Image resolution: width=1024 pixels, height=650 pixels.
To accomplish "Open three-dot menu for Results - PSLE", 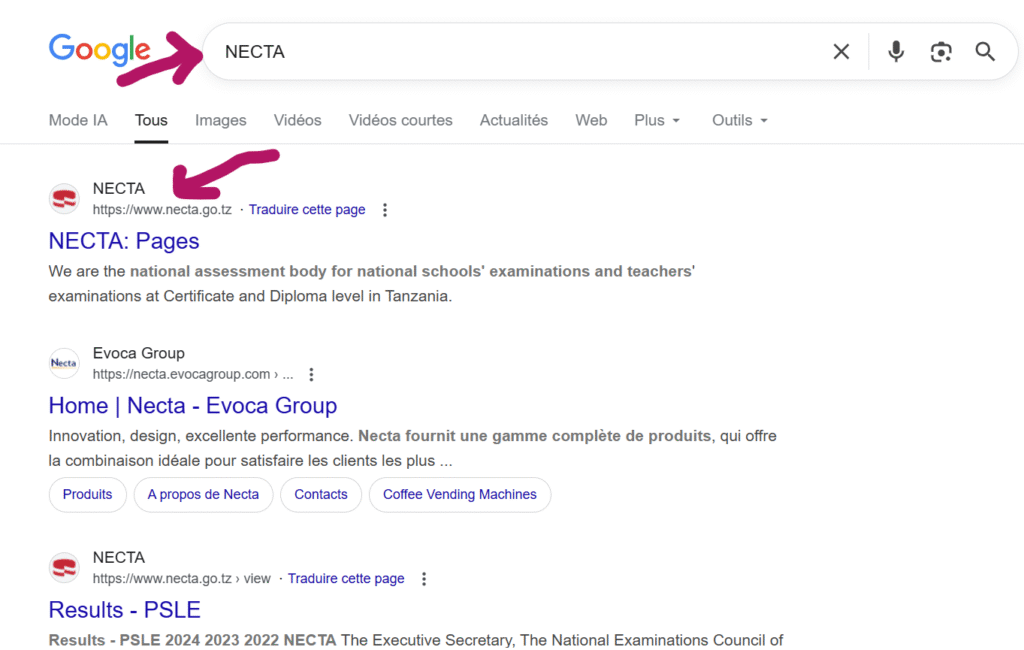I will click(x=424, y=579).
